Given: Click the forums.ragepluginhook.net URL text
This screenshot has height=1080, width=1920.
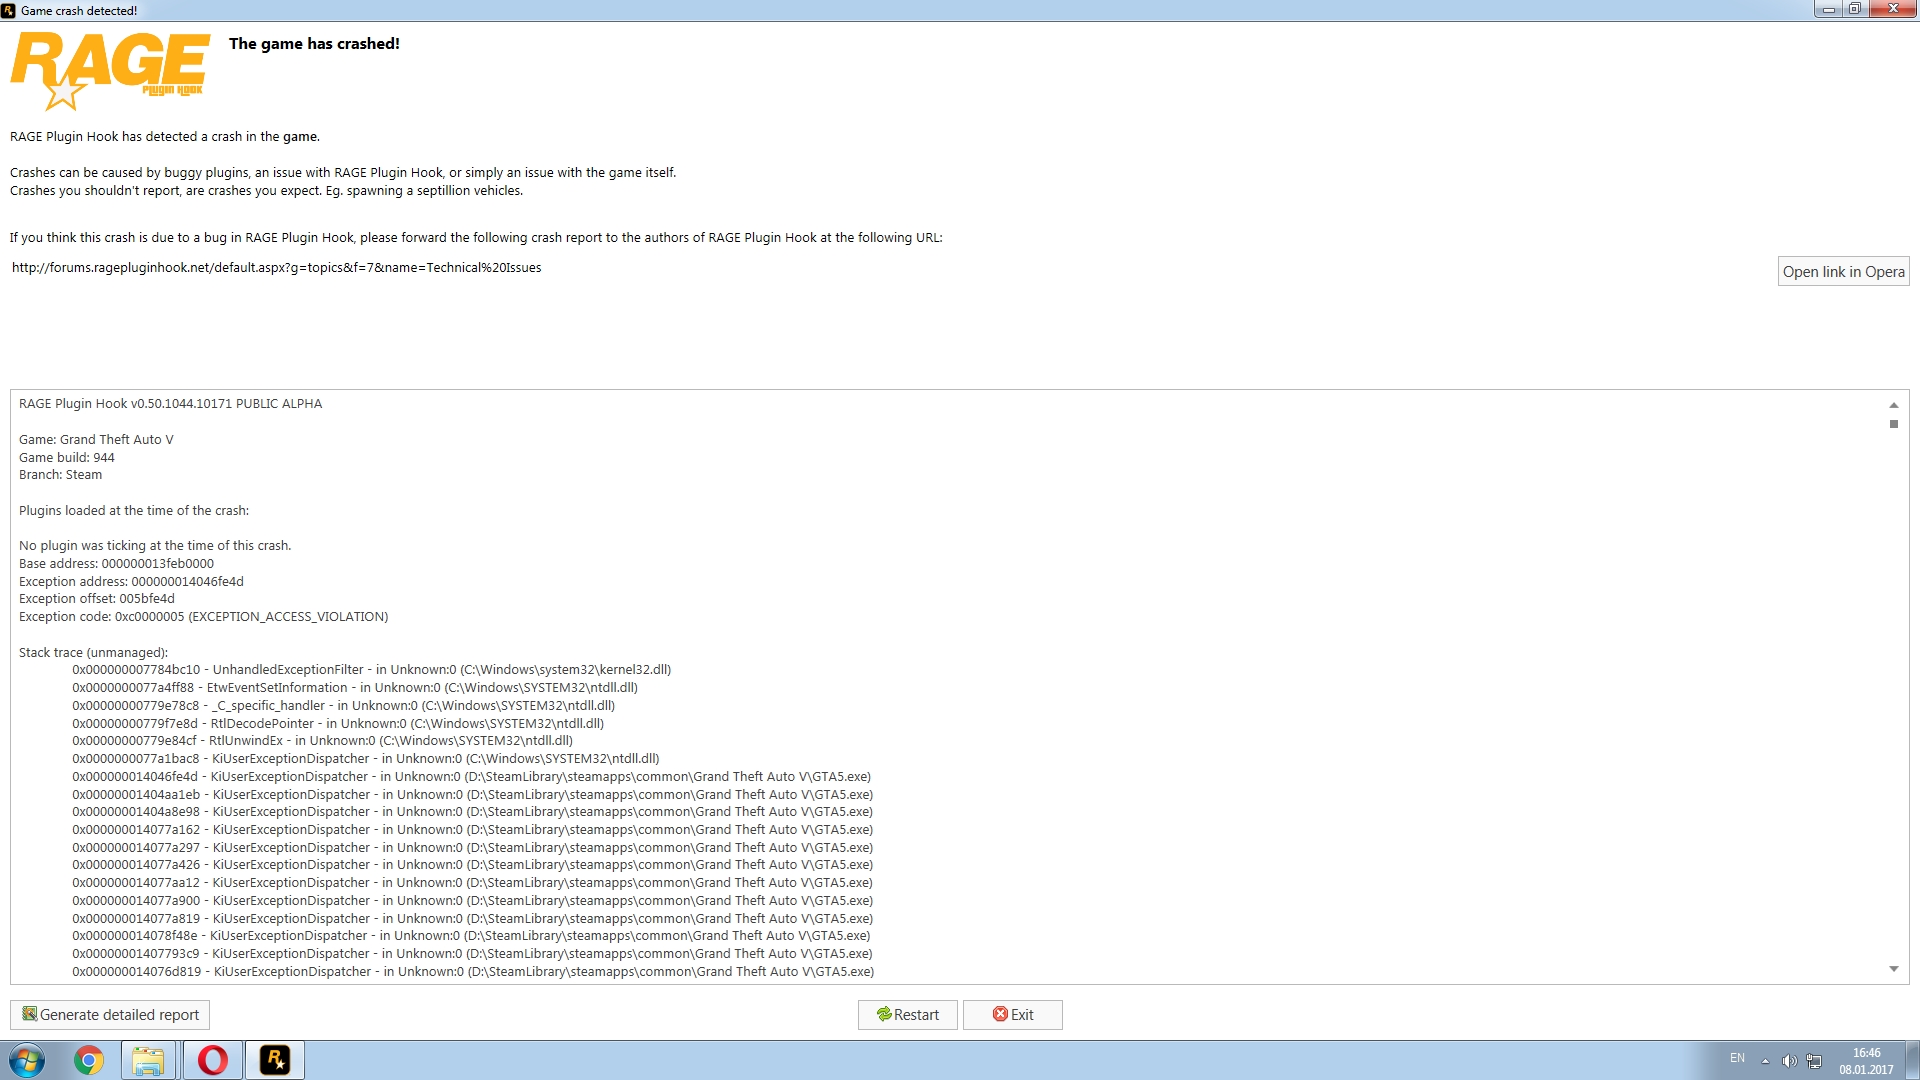Looking at the screenshot, I should coord(276,268).
